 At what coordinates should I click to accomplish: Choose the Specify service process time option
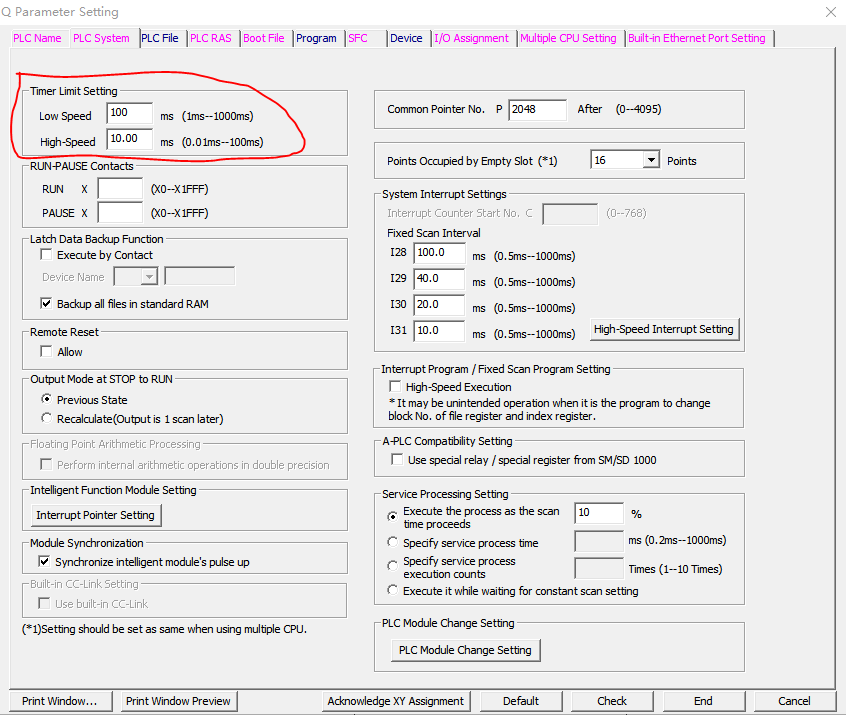click(x=393, y=542)
